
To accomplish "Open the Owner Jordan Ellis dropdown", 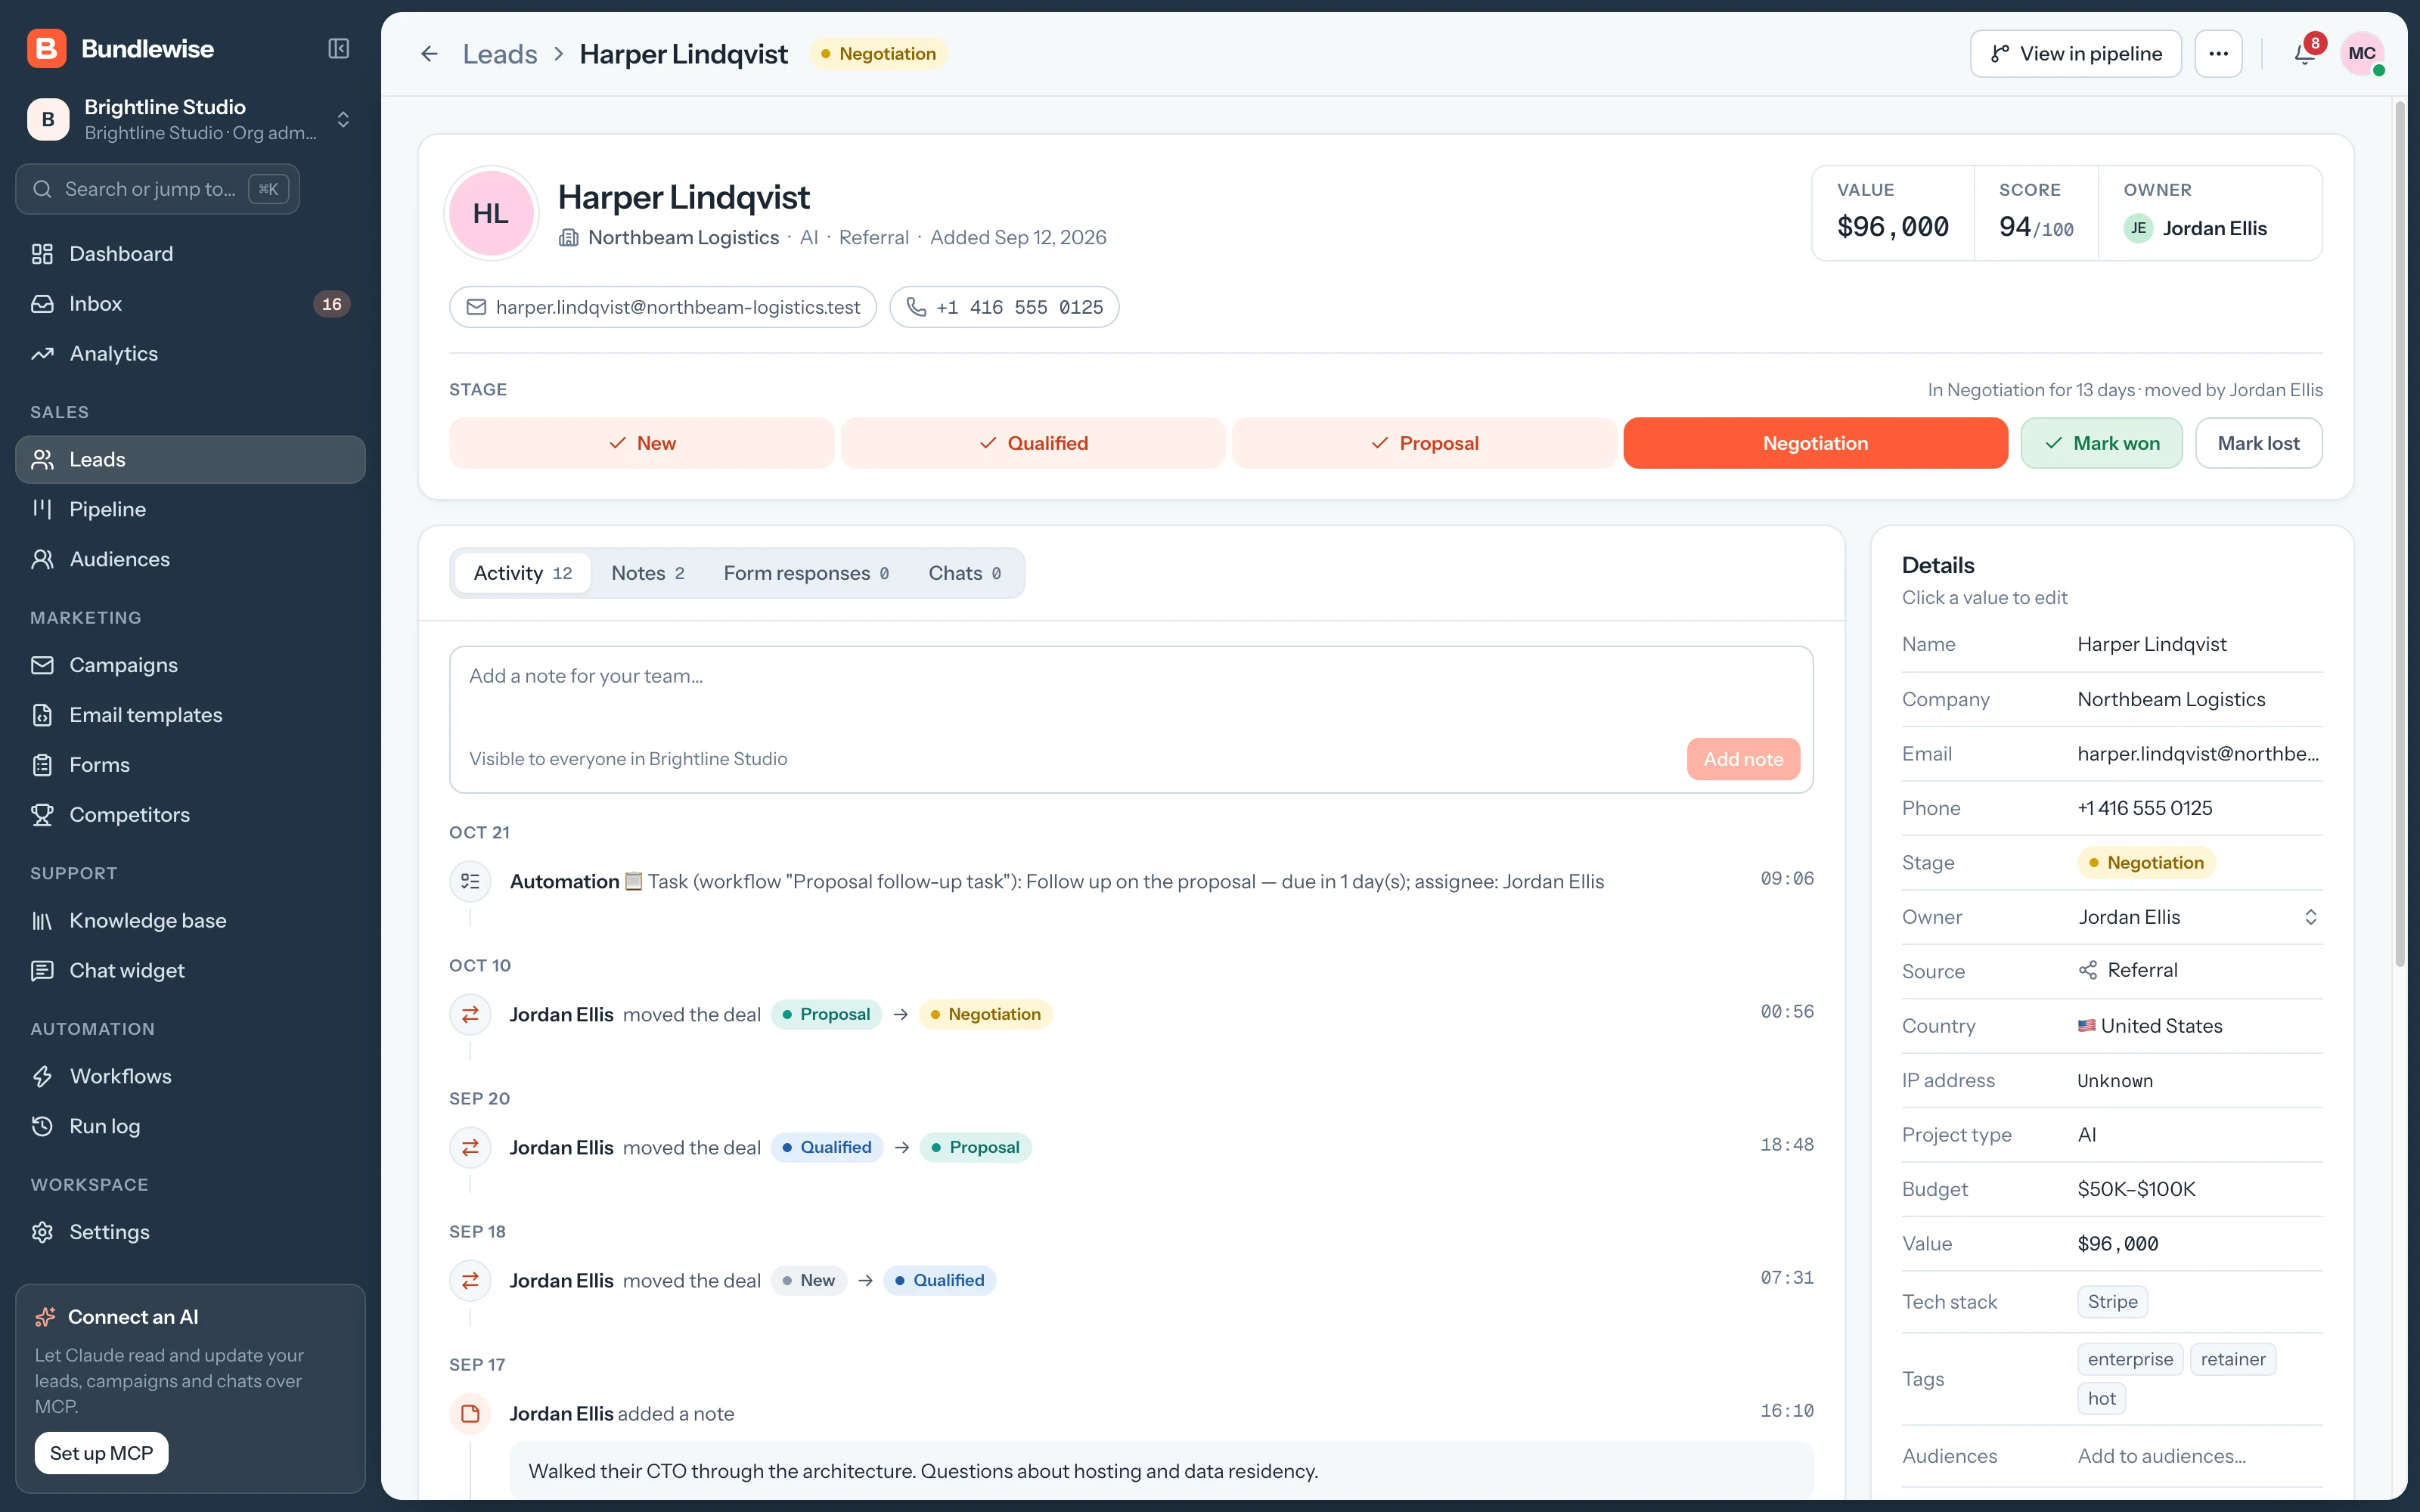I will 2198,917.
